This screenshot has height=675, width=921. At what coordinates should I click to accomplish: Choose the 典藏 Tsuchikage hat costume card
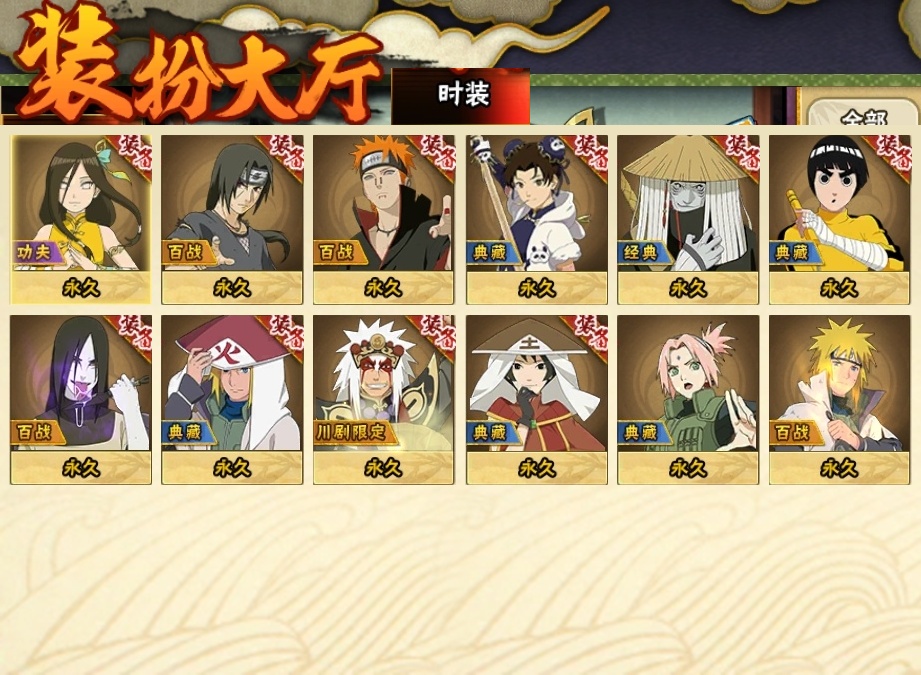pyautogui.click(x=537, y=399)
